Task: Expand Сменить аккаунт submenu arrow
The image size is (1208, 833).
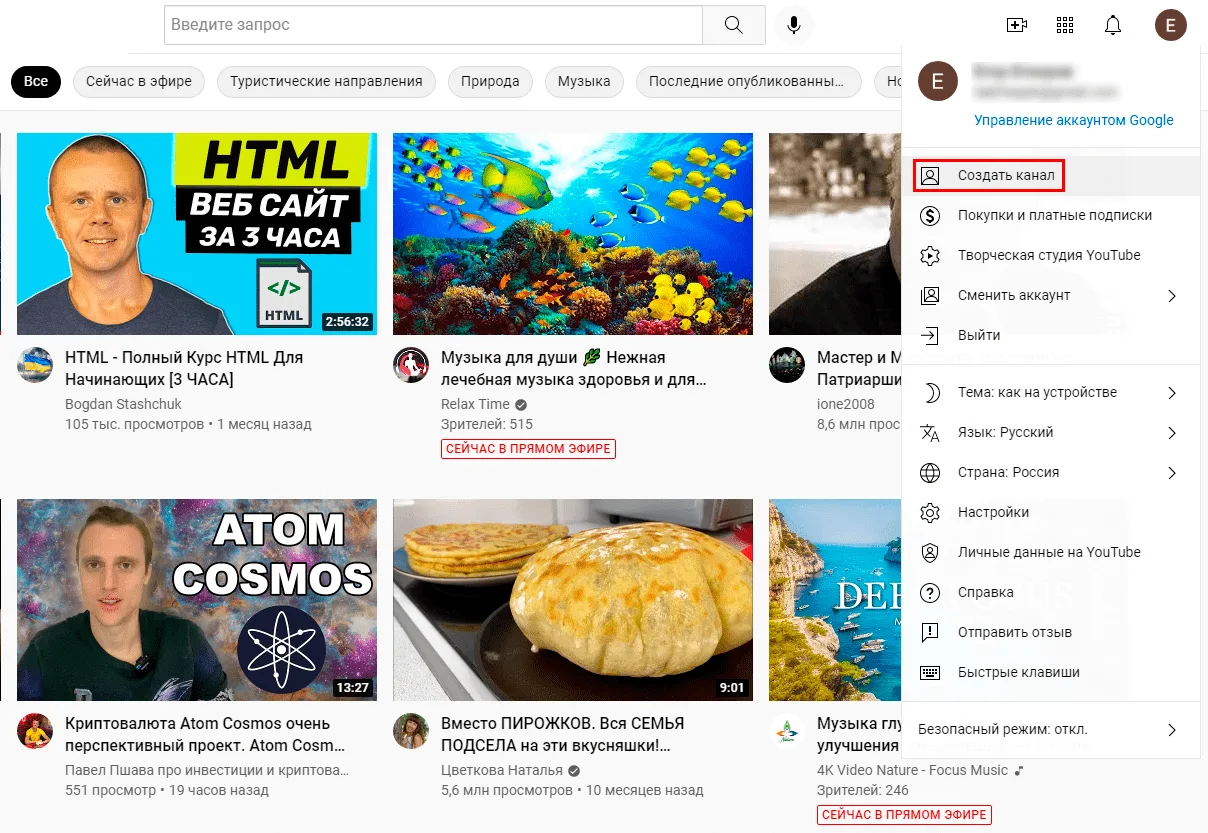Action: 1172,296
